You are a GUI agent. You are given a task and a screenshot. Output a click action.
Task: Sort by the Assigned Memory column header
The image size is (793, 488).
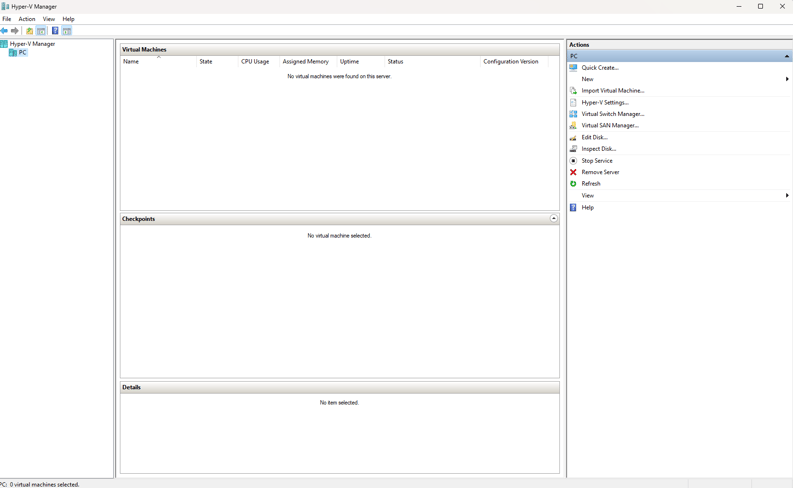[308, 62]
